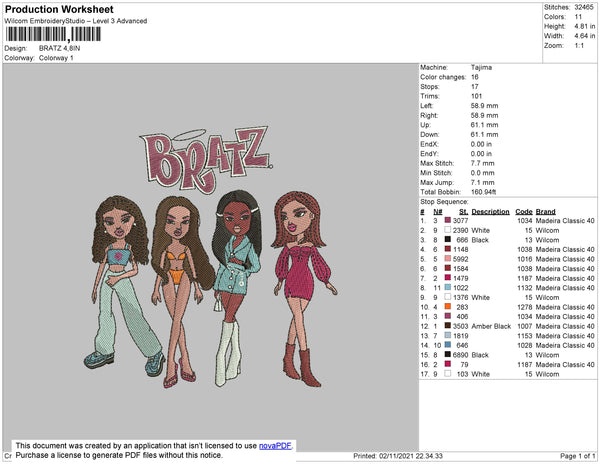The width and height of the screenshot is (600, 464).
Task: Click the Stitches value 32465
Action: [x=584, y=7]
